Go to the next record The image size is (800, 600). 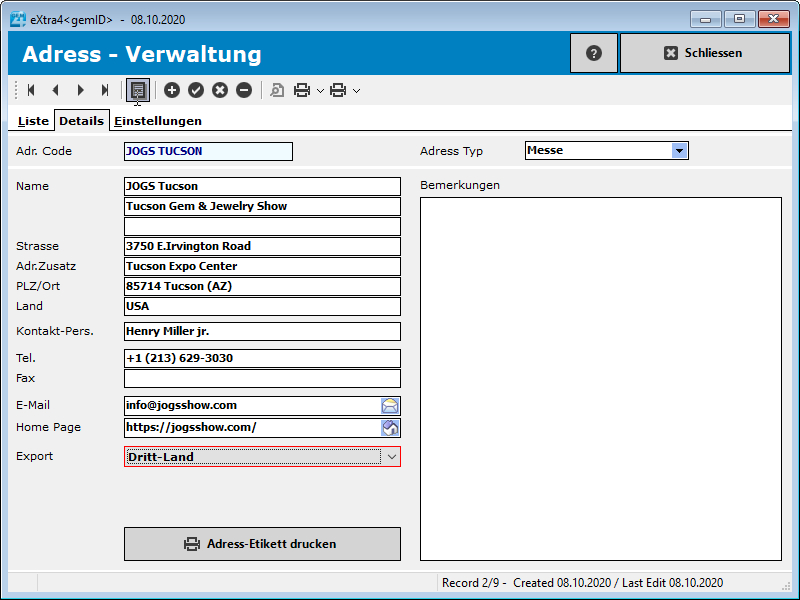(81, 90)
